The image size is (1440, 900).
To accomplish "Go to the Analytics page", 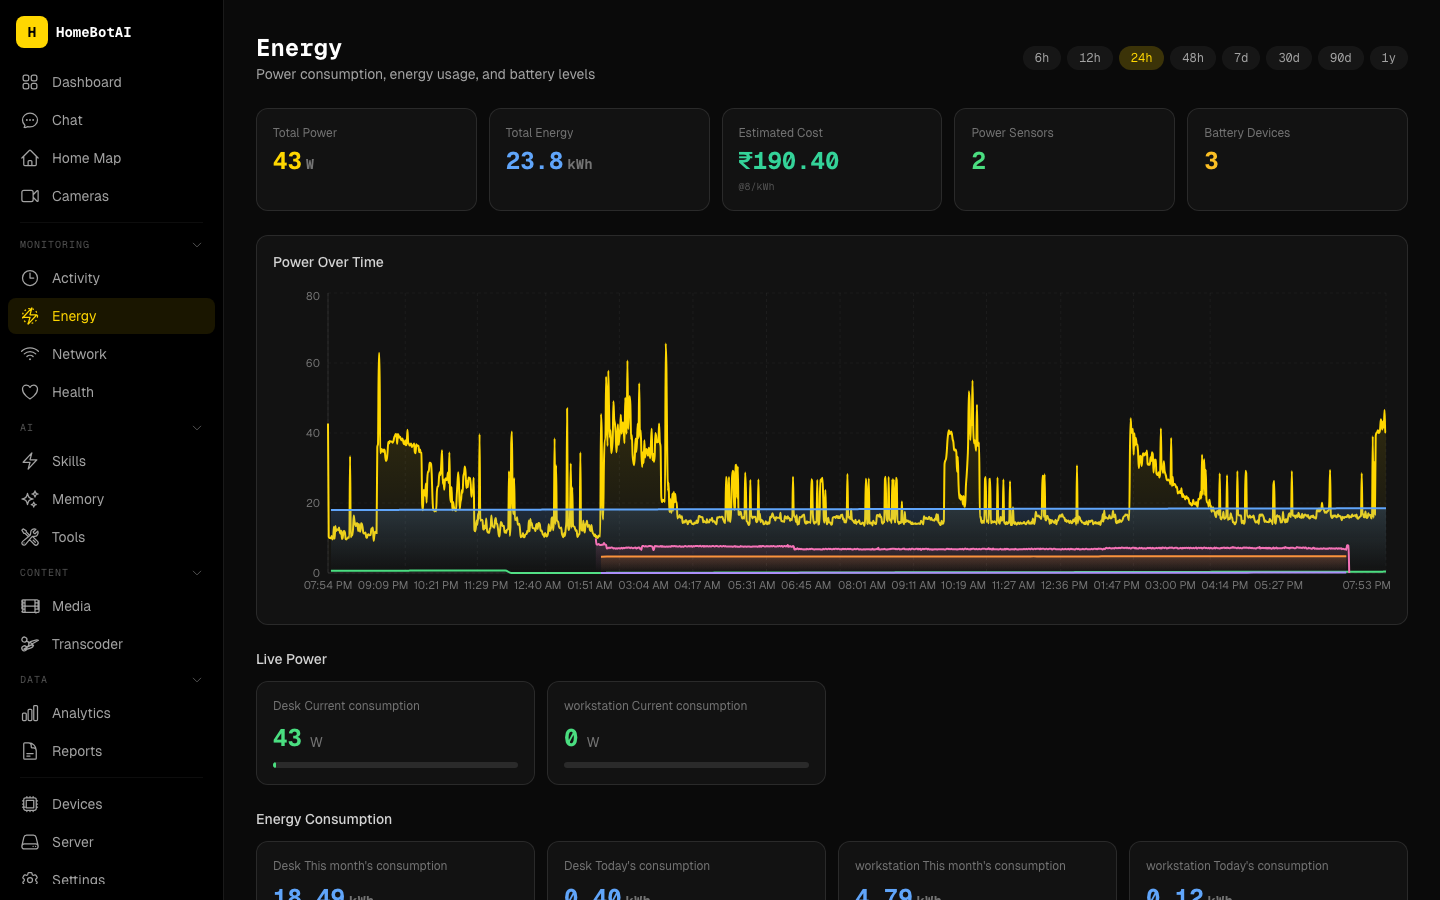I will tap(81, 713).
